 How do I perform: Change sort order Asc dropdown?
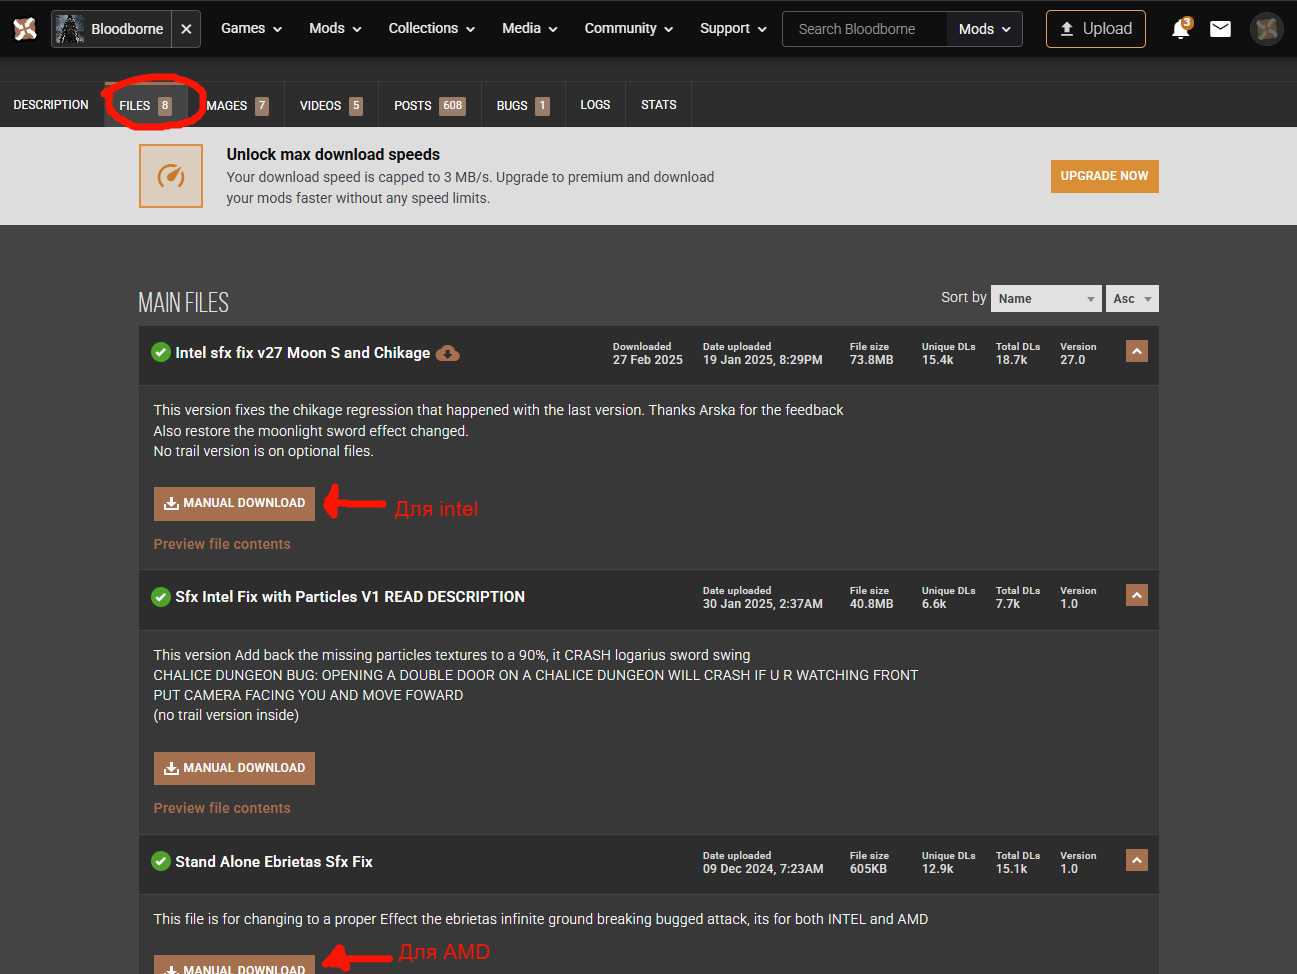tap(1132, 298)
